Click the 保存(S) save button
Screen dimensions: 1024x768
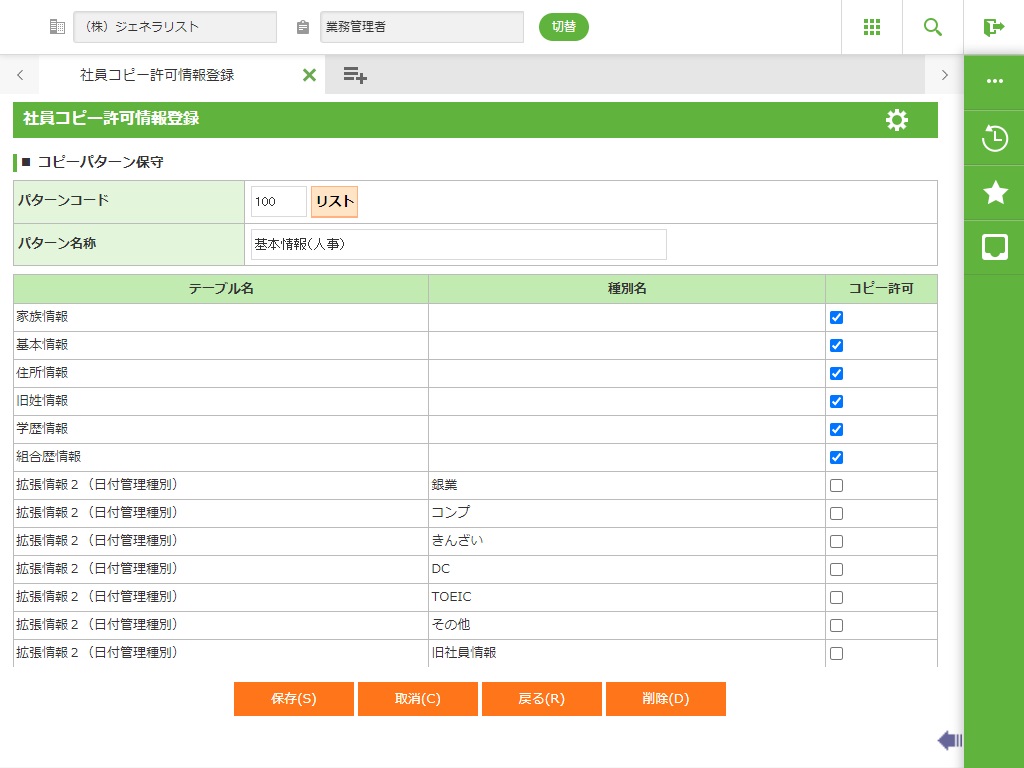294,699
